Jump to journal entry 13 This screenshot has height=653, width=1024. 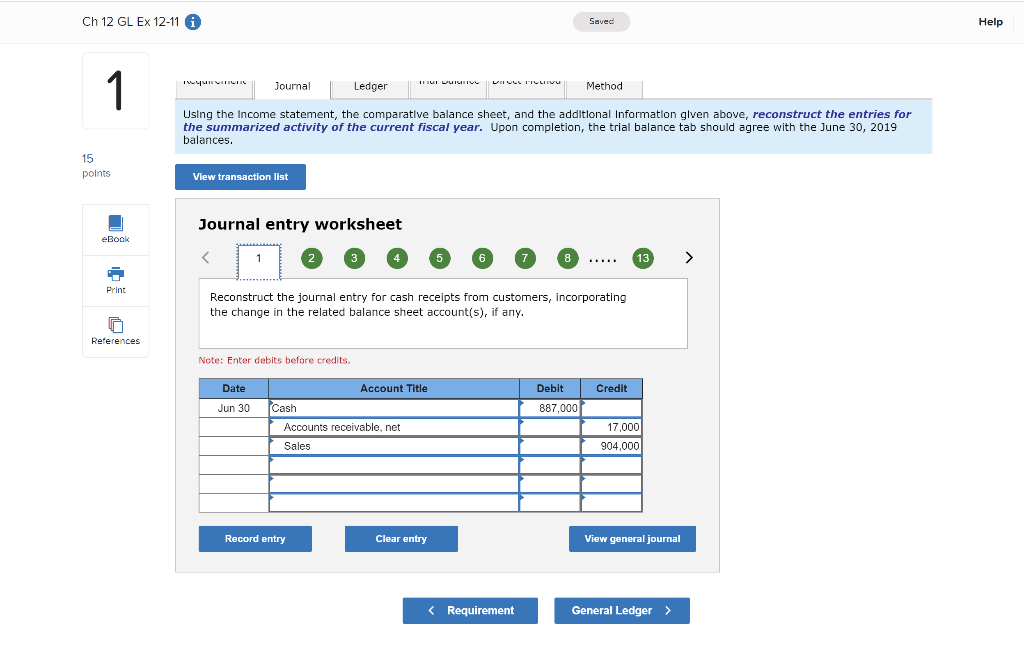point(643,259)
